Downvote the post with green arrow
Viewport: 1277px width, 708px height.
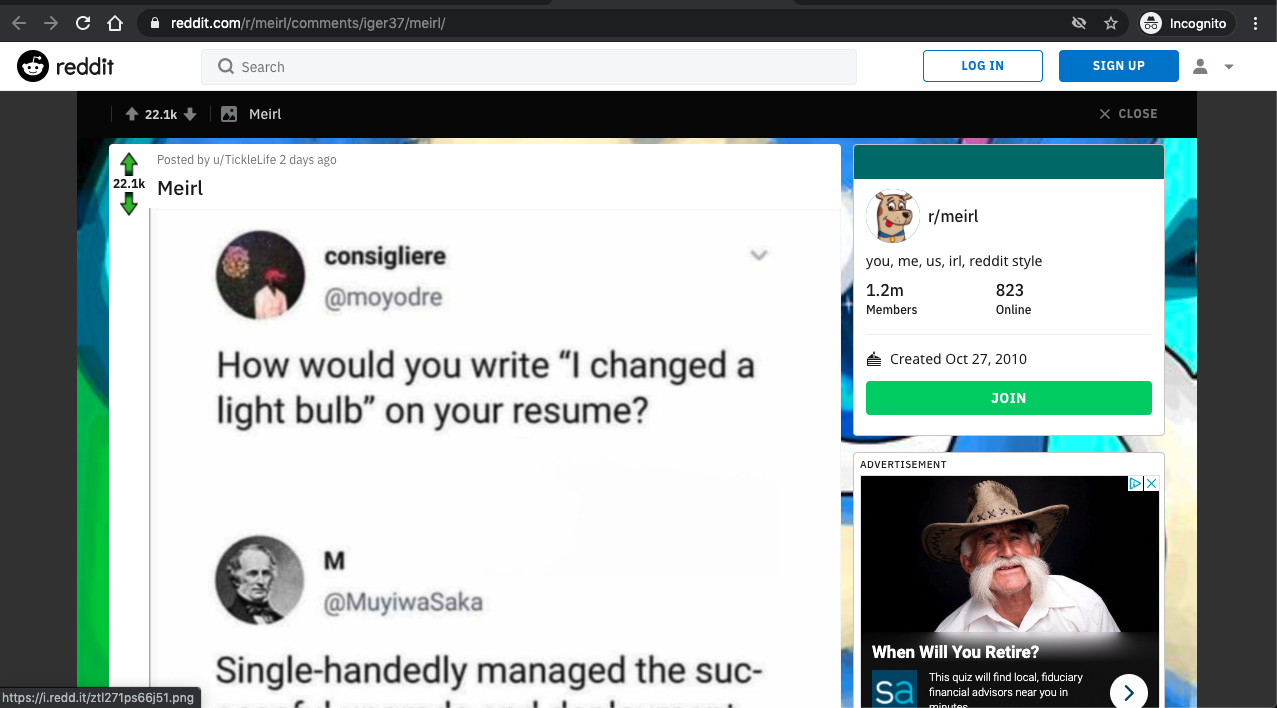[129, 204]
